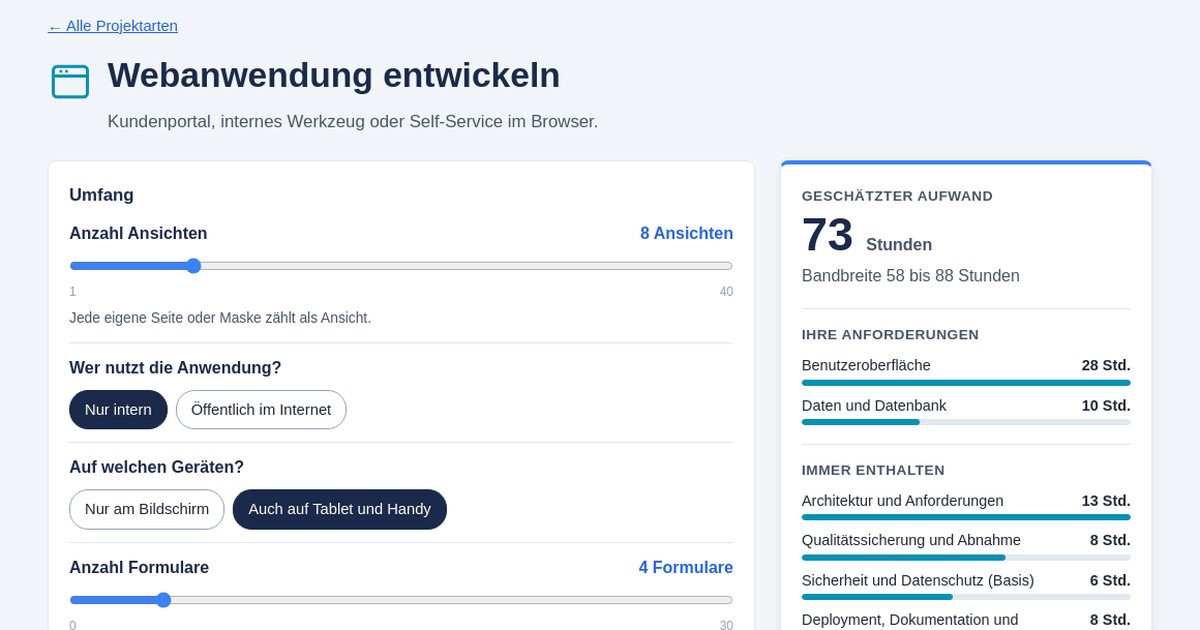Image resolution: width=1200 pixels, height=630 pixels.
Task: Choose 'Nur am Bildschirm' device option
Action: [x=147, y=509]
